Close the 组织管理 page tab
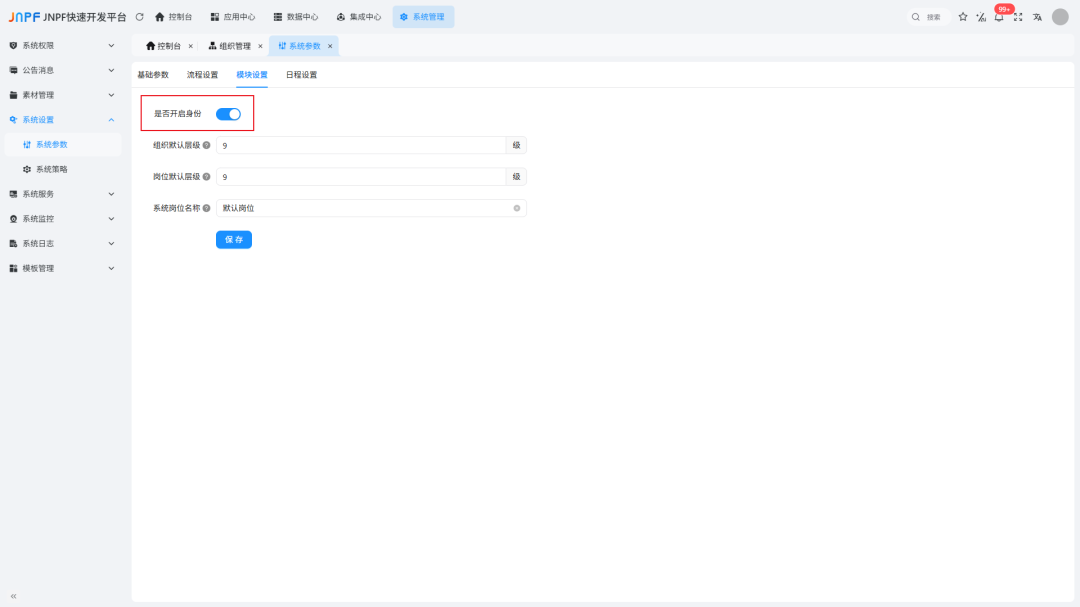The width and height of the screenshot is (1080, 607). 260,46
